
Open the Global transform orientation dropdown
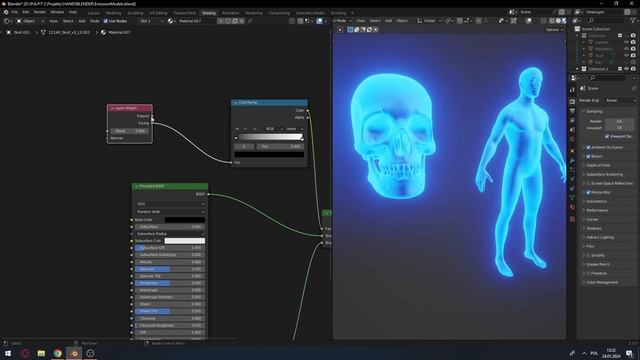point(429,21)
